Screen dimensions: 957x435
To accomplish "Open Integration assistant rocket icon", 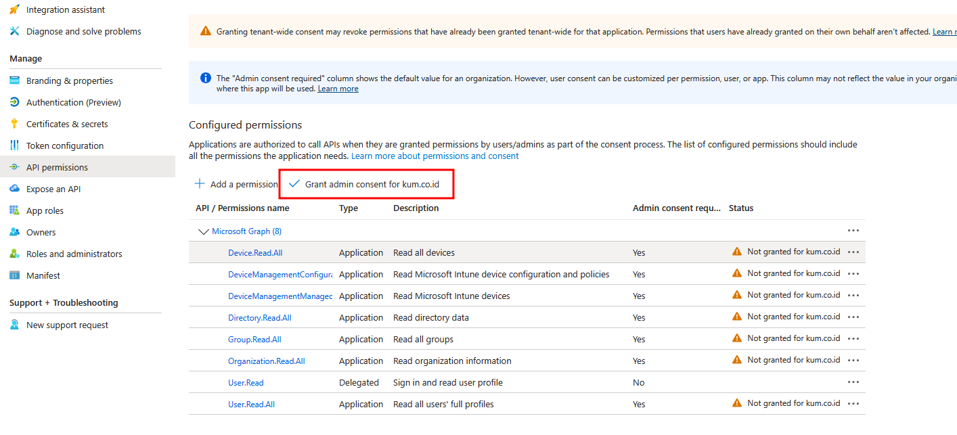I will click(x=15, y=10).
